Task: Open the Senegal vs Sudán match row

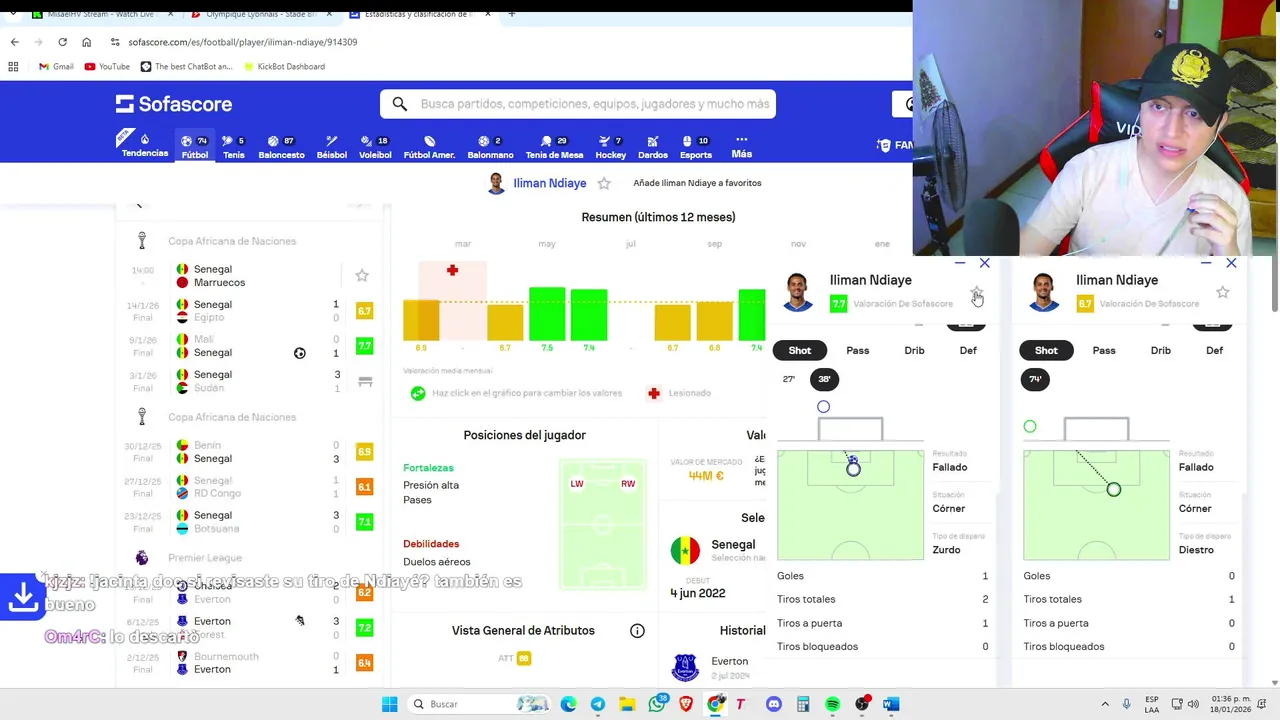Action: coord(248,381)
